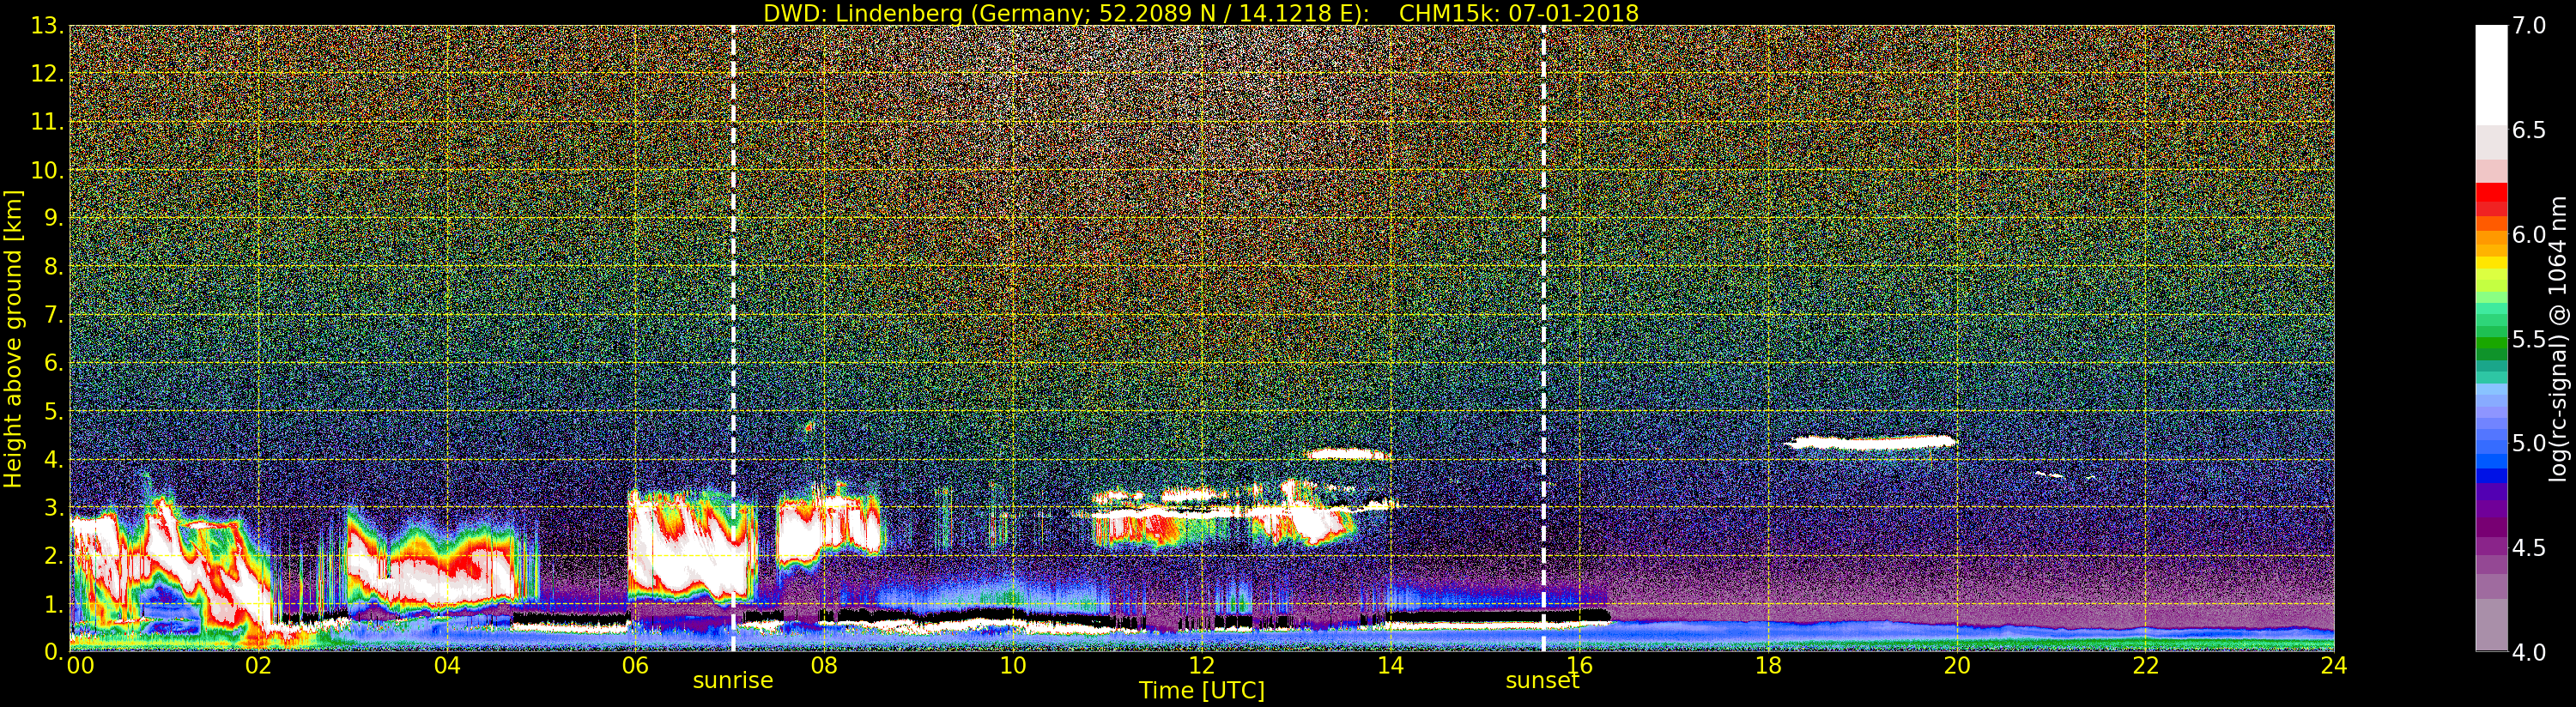2576x707 pixels.
Task: Click the 'sunrise' label below the axis
Action: tap(733, 681)
